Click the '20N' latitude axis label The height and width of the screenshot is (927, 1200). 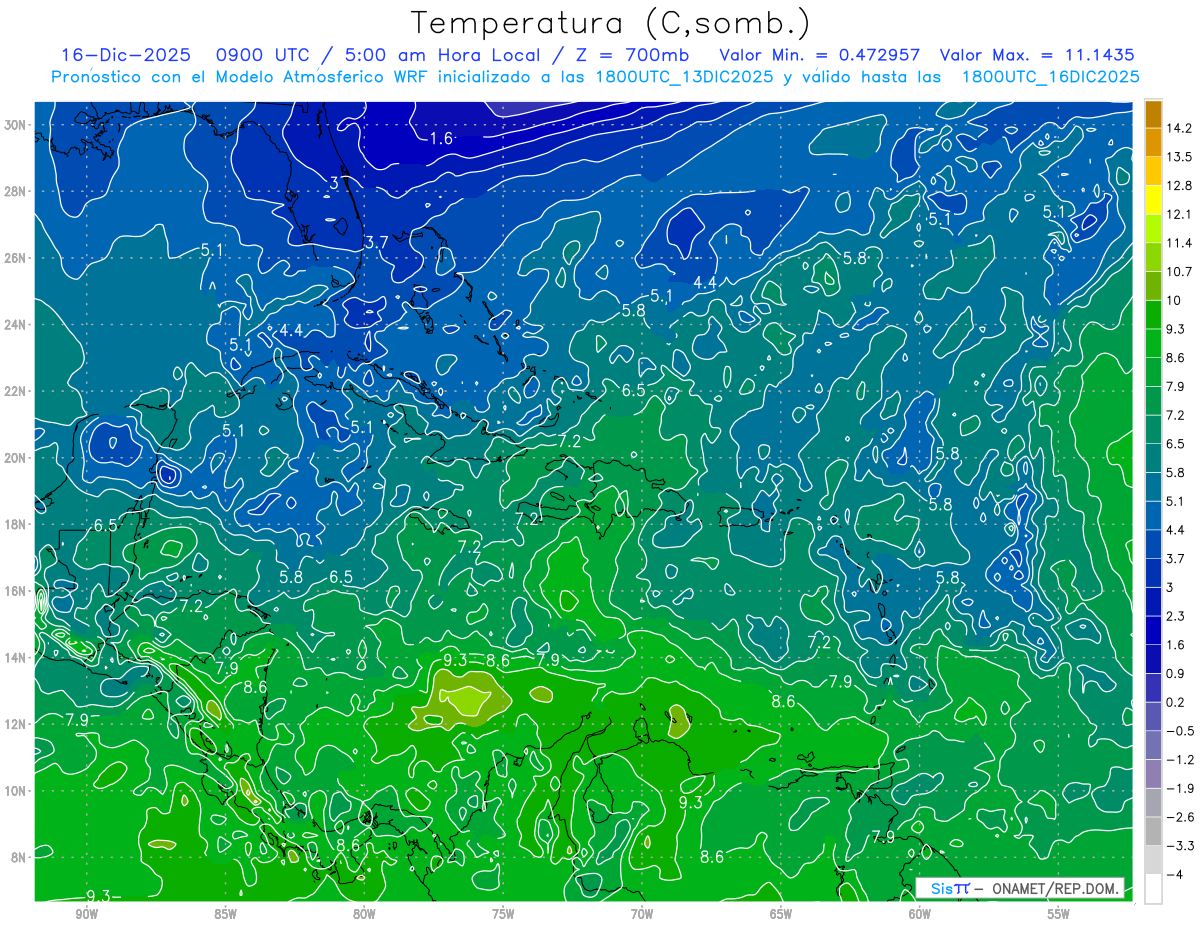click(14, 458)
